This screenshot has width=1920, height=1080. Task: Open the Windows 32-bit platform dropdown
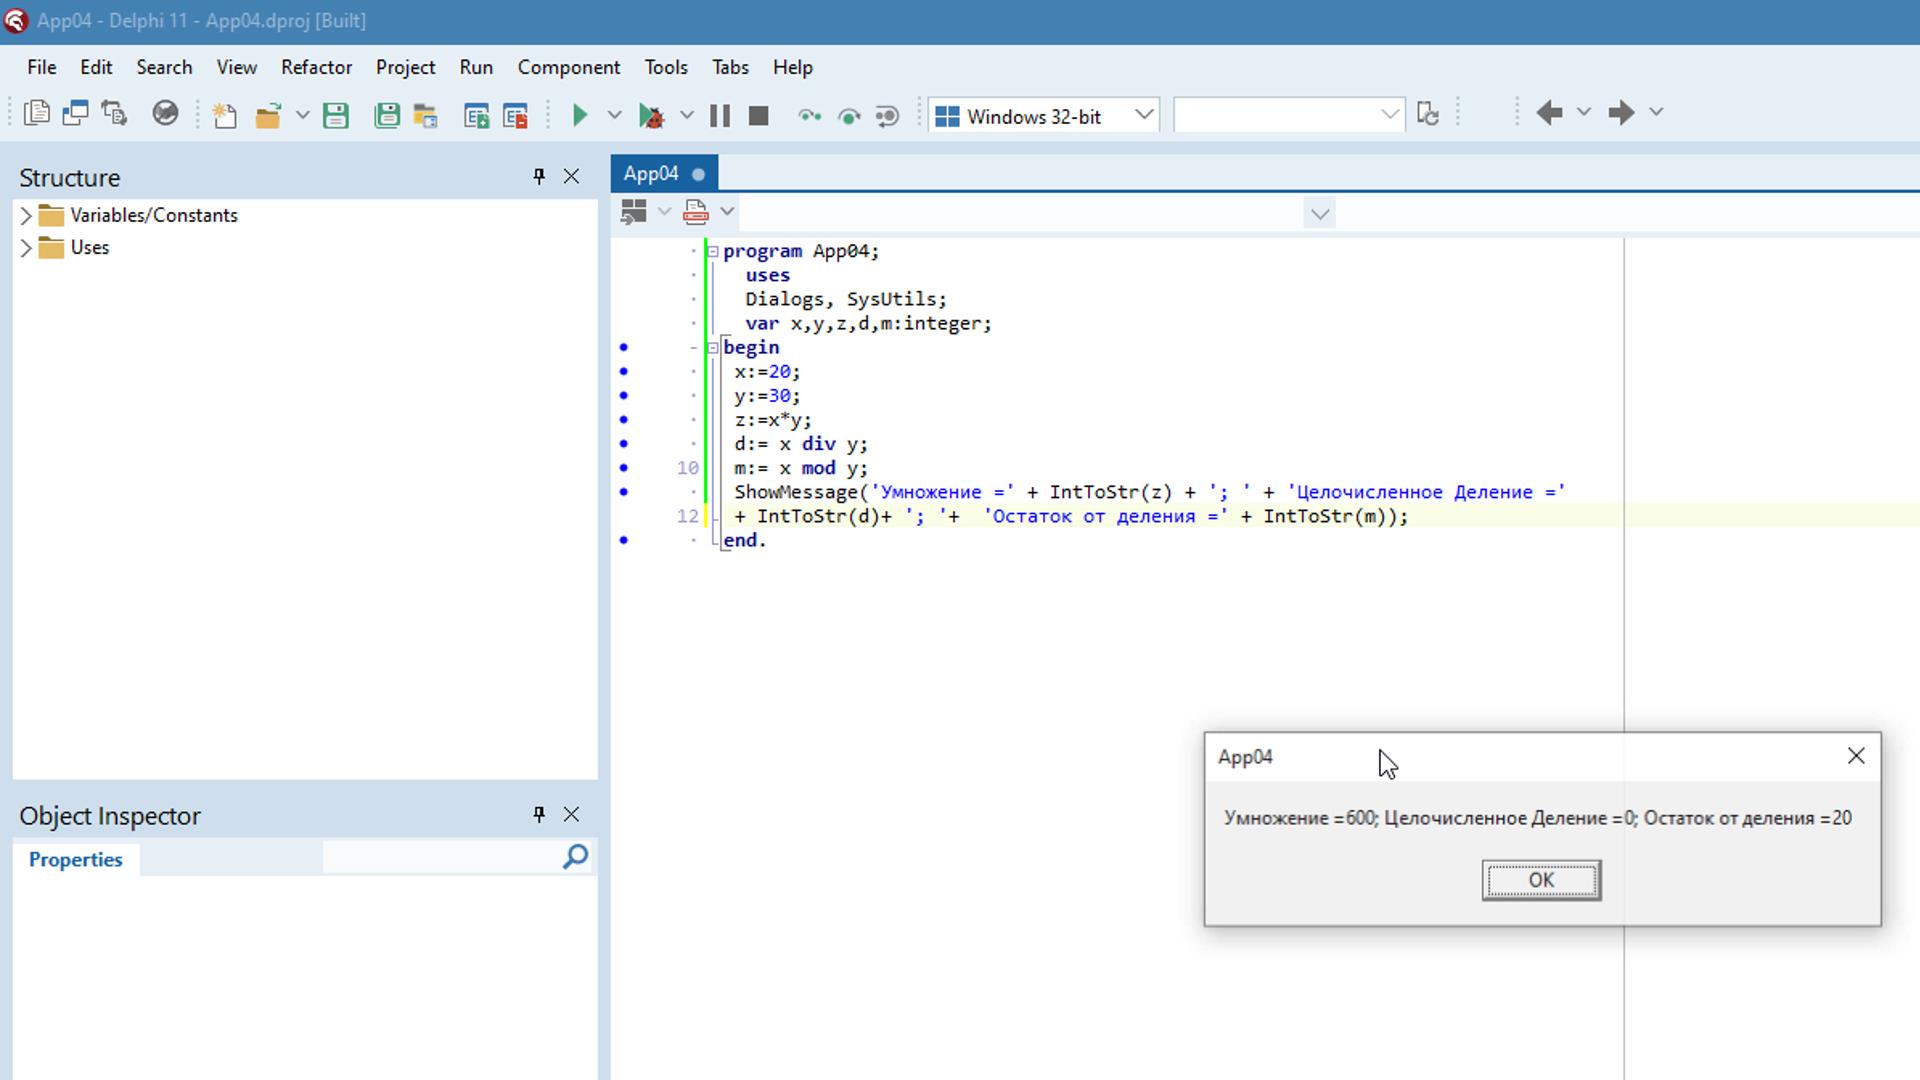pyautogui.click(x=1144, y=114)
